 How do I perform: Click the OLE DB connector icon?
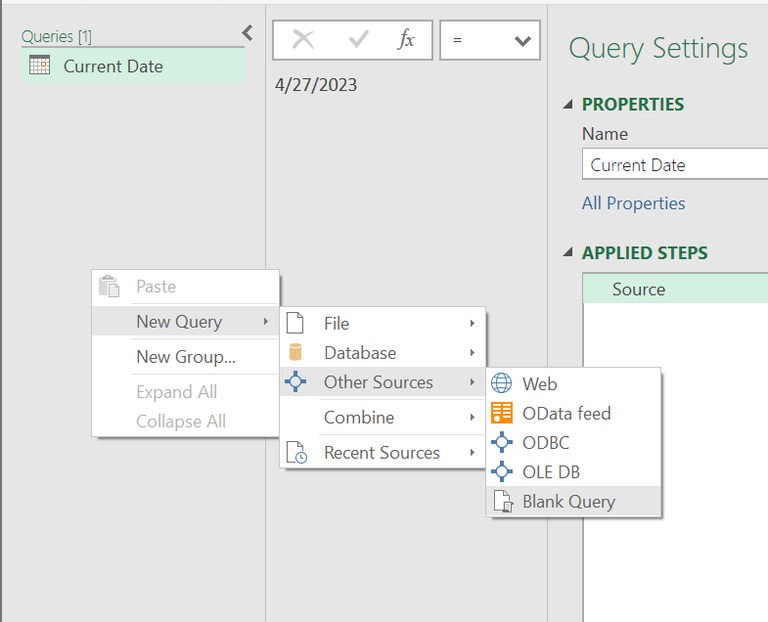click(502, 472)
